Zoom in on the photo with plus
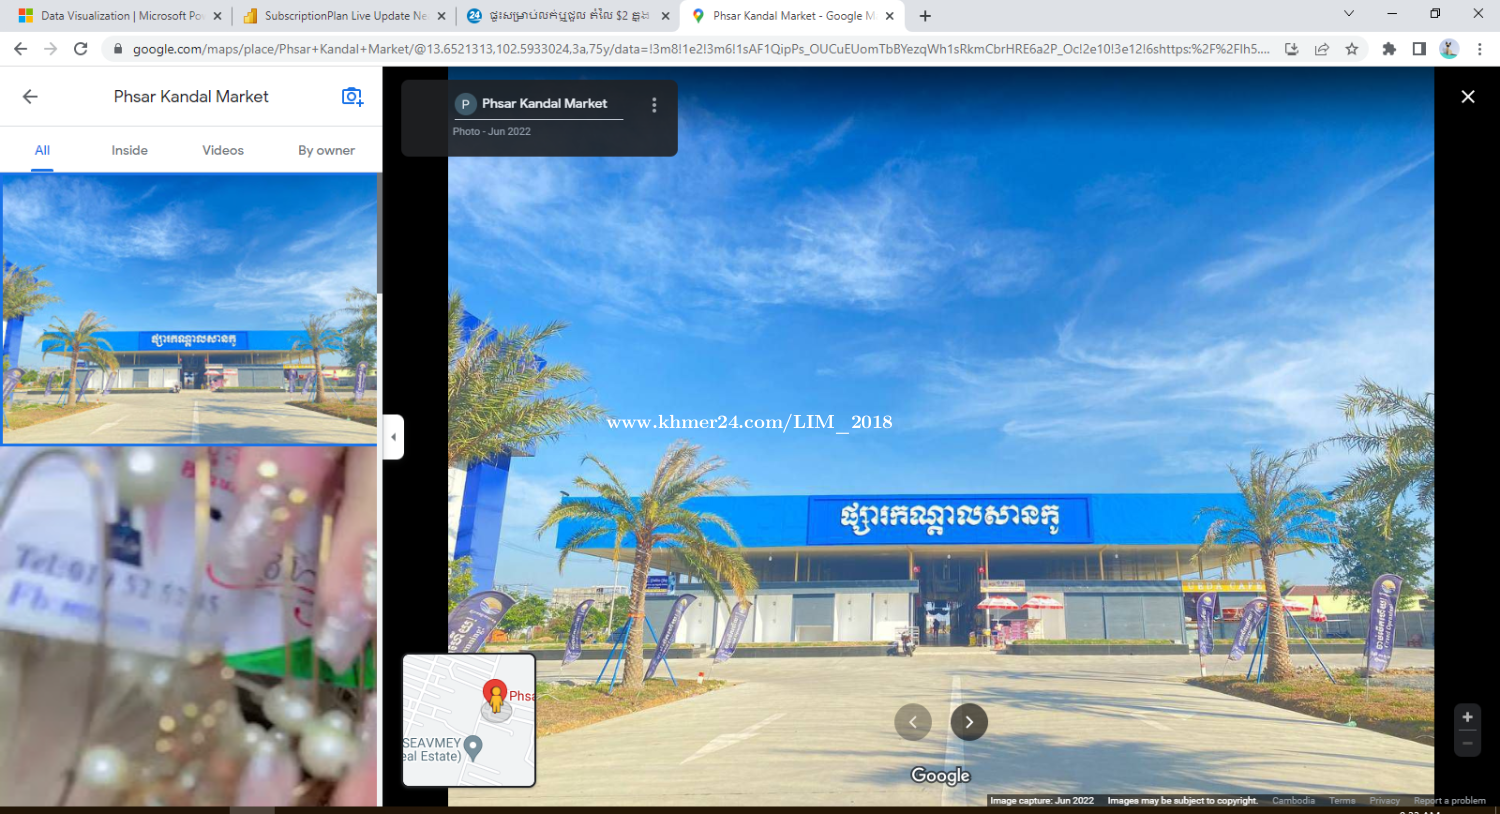Viewport: 1500px width, 814px height. pos(1467,717)
